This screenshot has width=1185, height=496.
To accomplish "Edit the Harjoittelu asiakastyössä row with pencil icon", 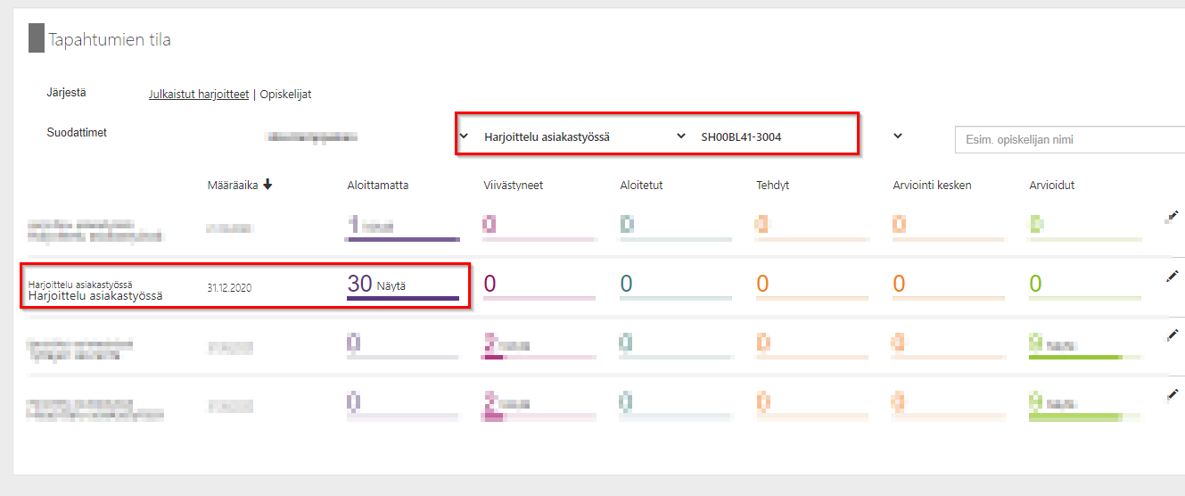I will click(1172, 277).
